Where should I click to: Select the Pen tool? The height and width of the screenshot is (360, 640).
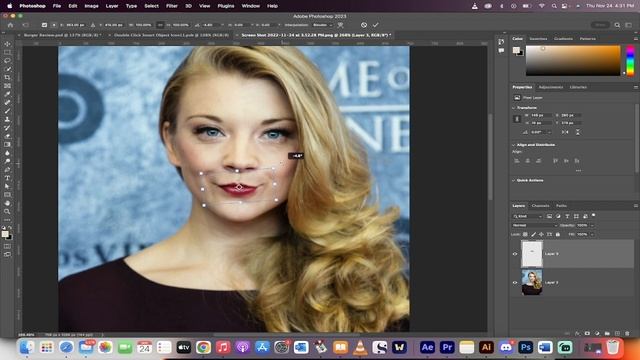pos(7,170)
